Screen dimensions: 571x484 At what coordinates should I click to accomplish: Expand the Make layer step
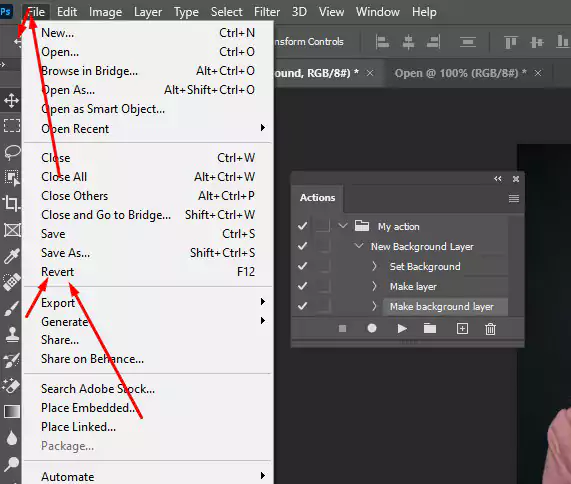coord(374,286)
